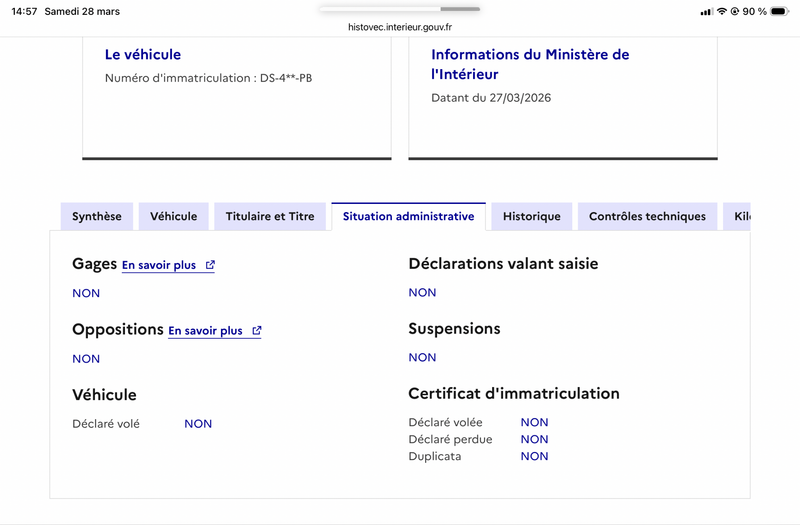
Task: Tap the orientation lock icon in status bar
Action: coord(735,11)
